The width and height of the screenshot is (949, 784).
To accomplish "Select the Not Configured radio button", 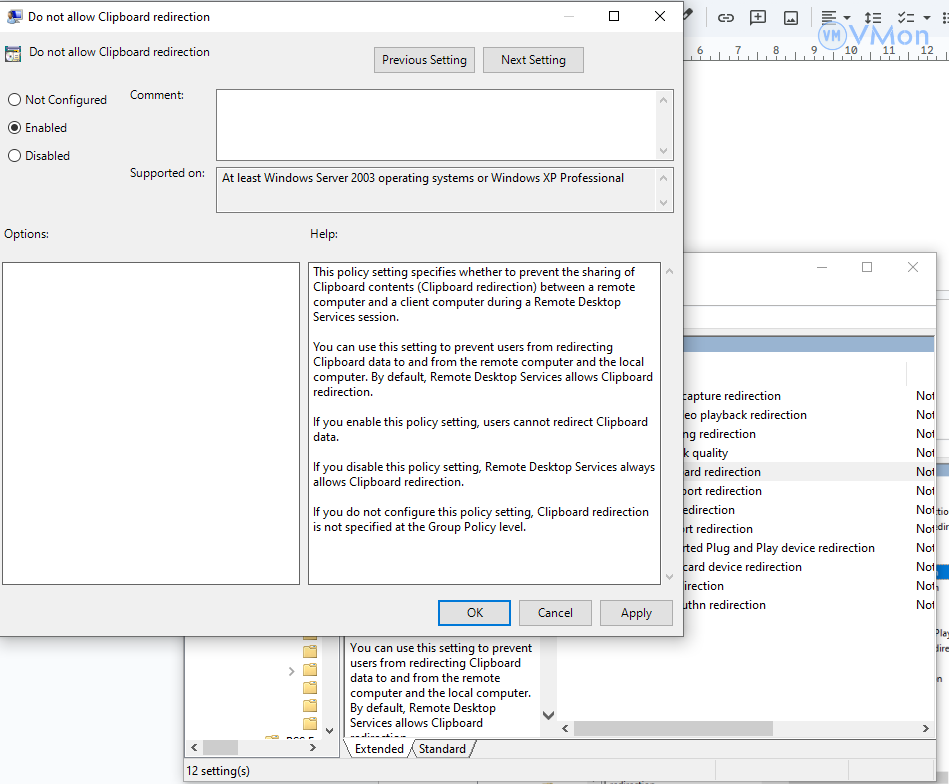I will [15, 100].
